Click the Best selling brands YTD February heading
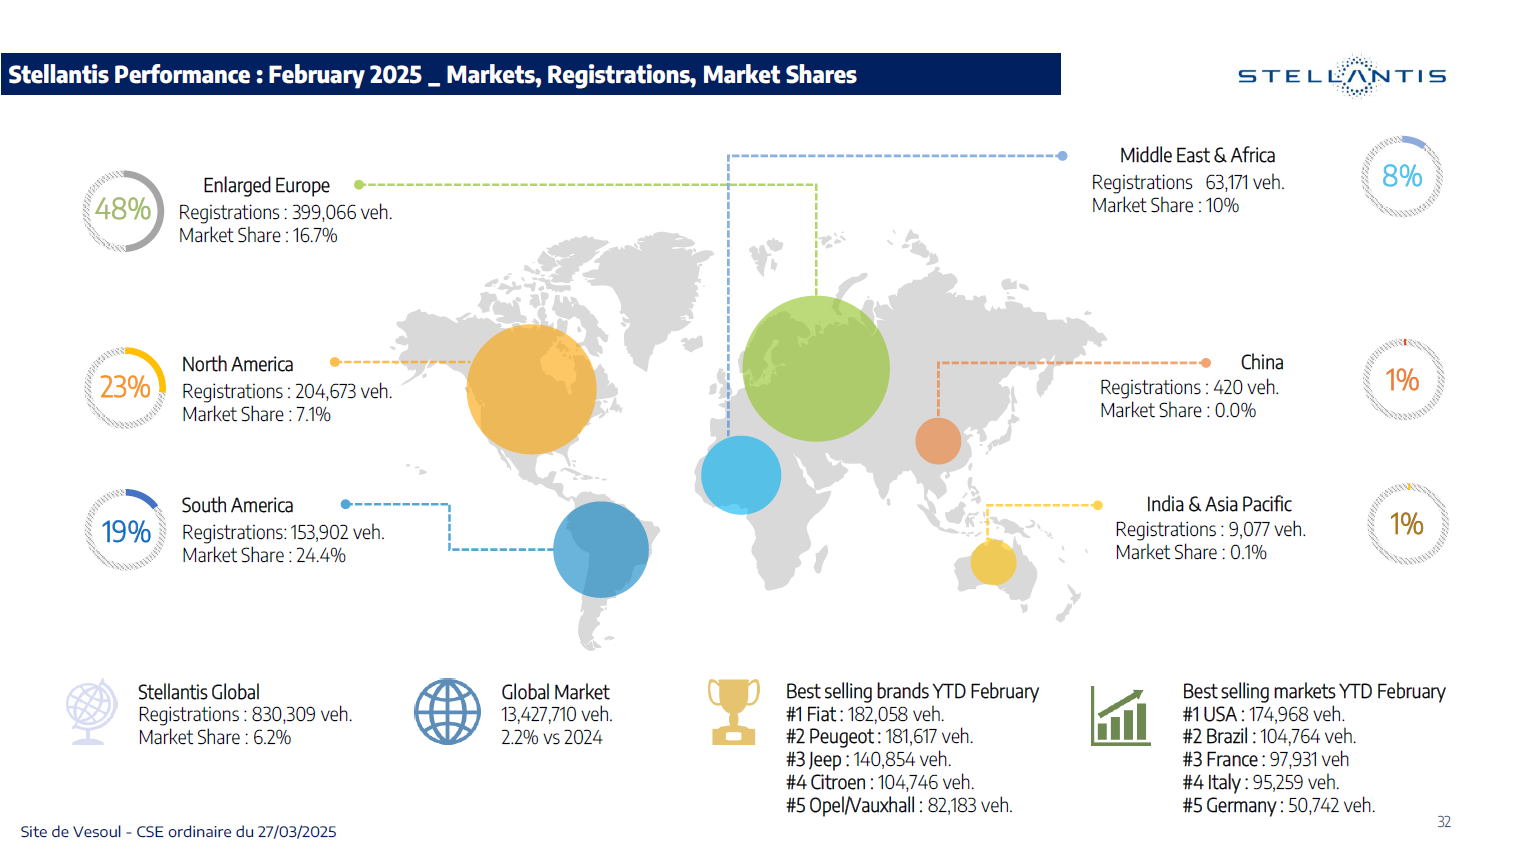 [x=912, y=691]
